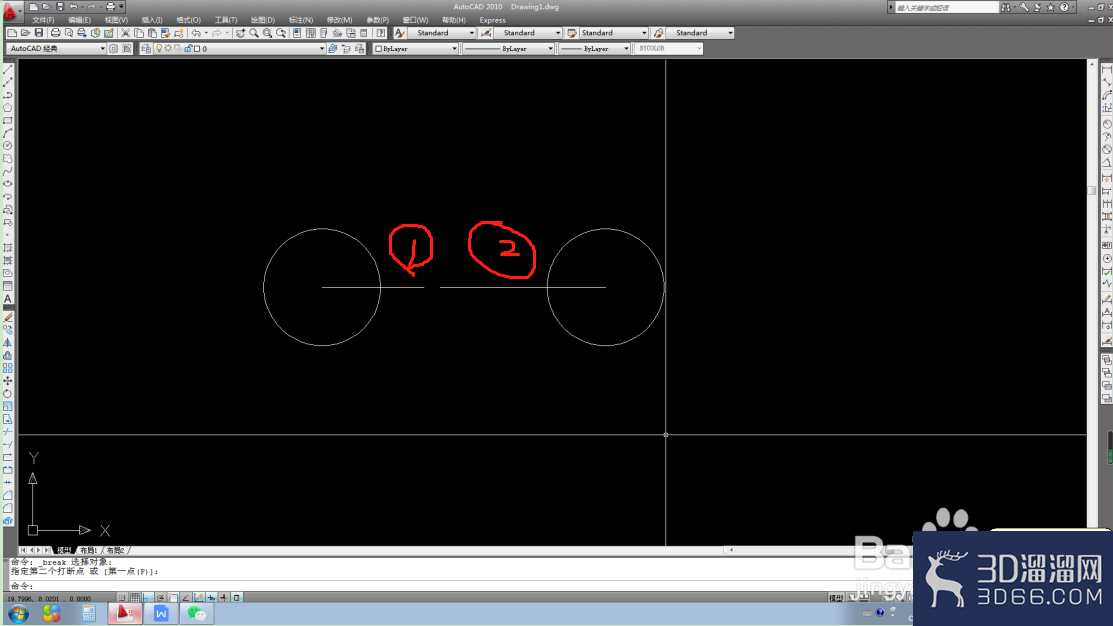
Task: Toggle Ortho mode in status bar
Action: [148, 598]
